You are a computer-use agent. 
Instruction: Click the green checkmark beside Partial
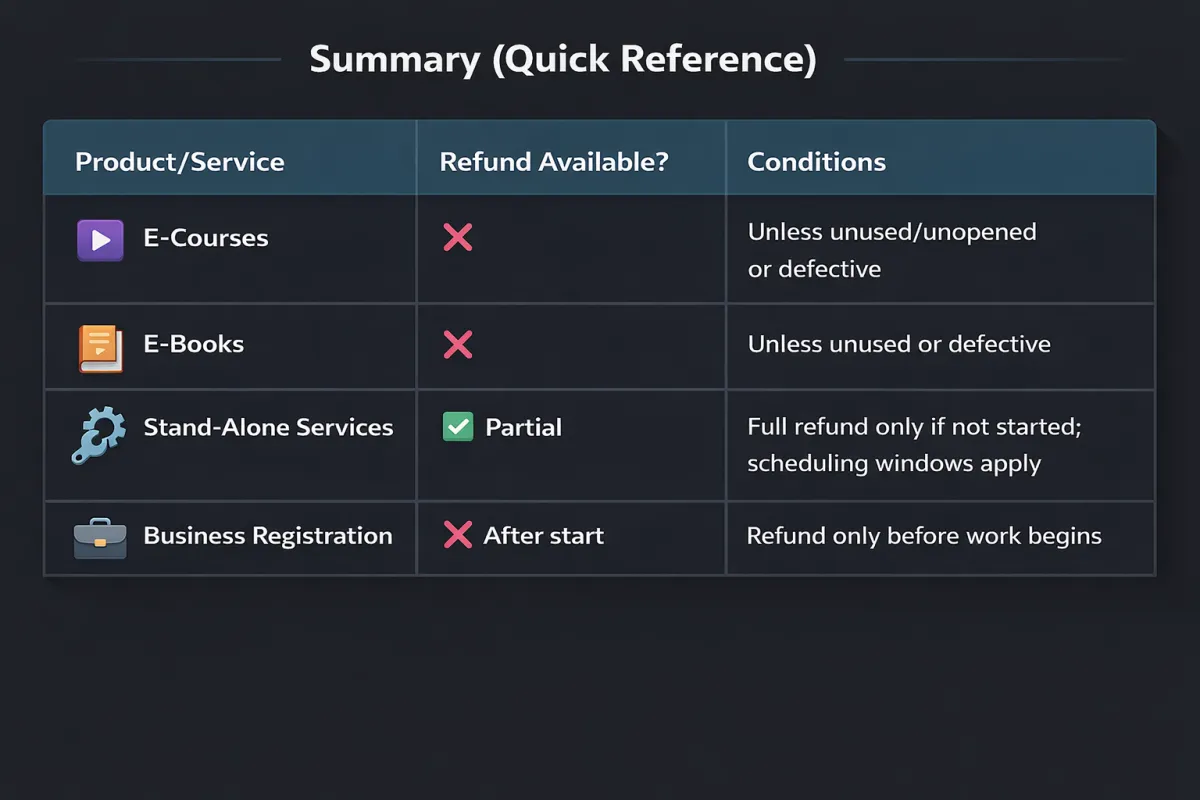(x=457, y=428)
